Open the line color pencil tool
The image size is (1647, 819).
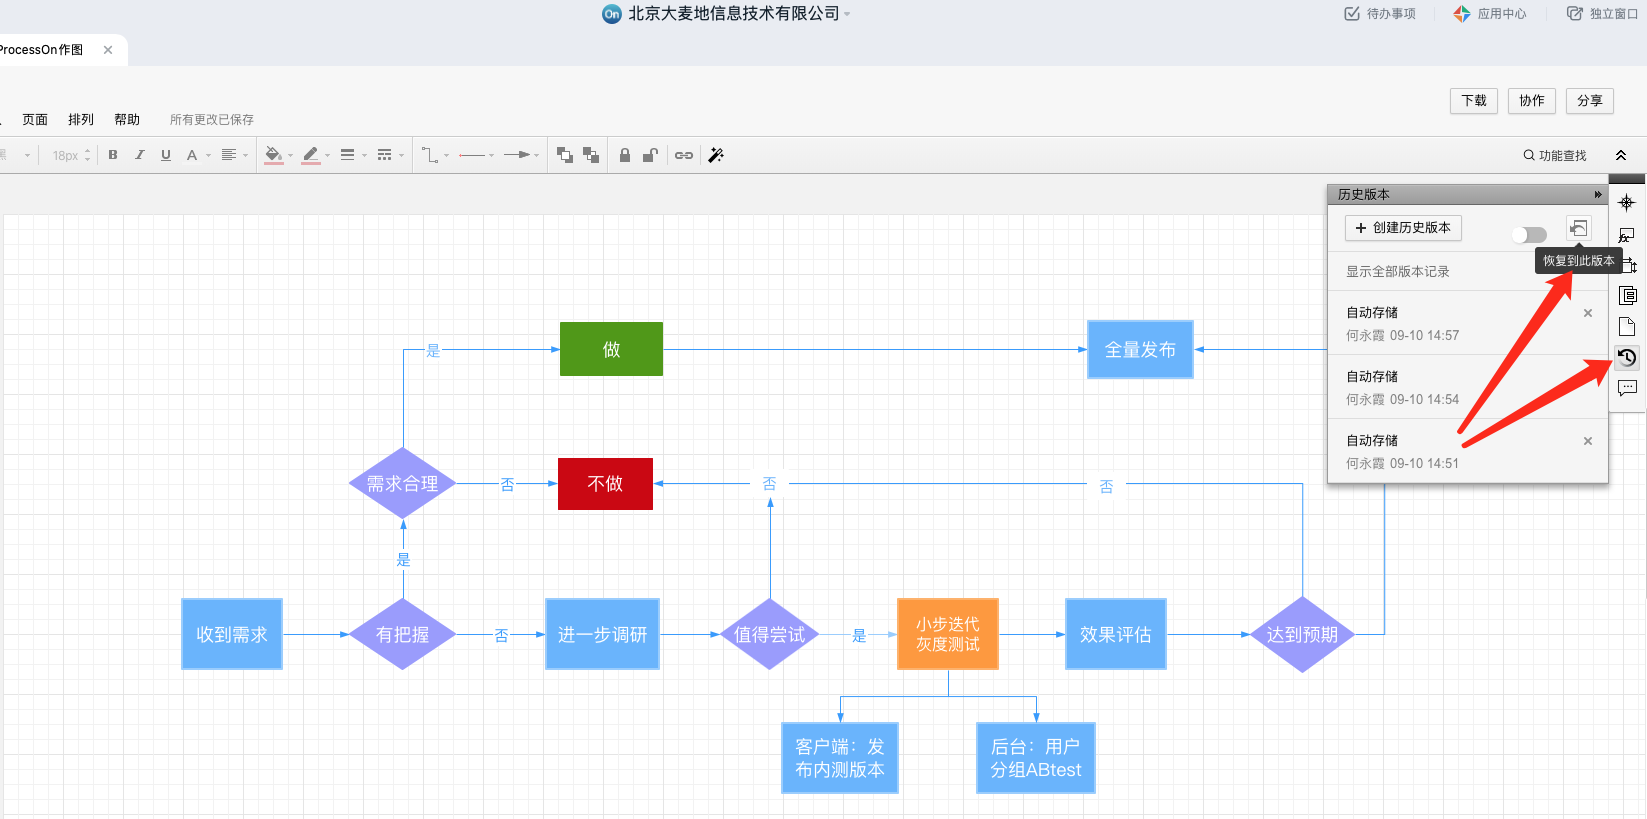click(315, 155)
